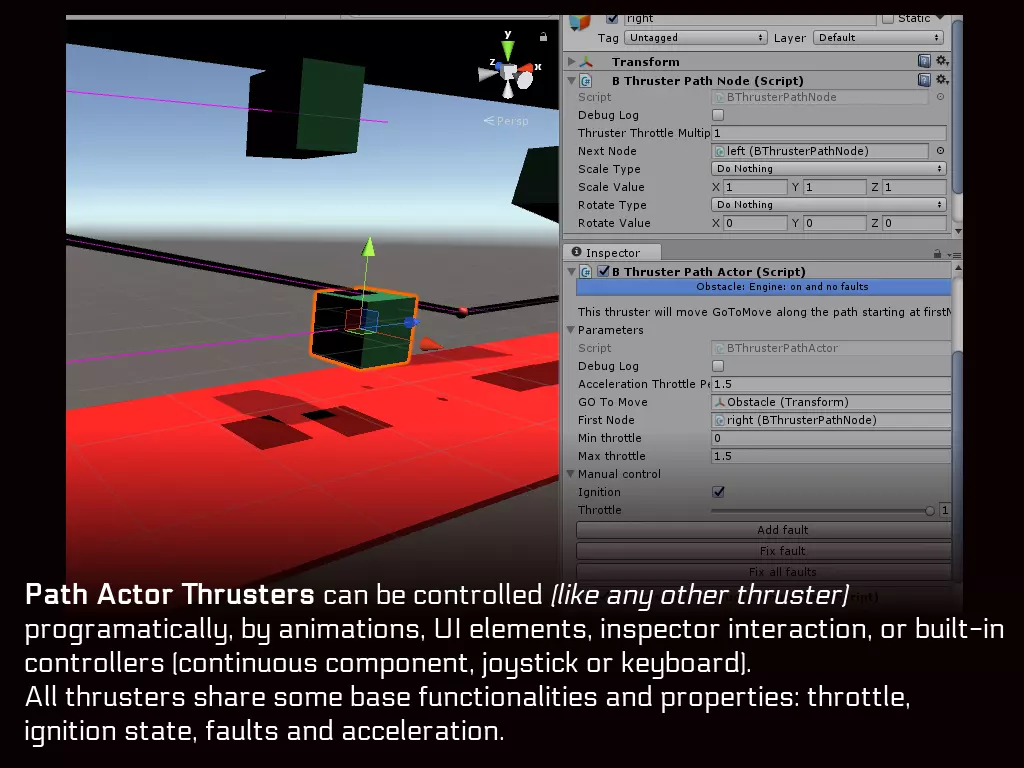Click the BThrusterPathActor script field
The height and width of the screenshot is (768, 1024).
coord(831,348)
